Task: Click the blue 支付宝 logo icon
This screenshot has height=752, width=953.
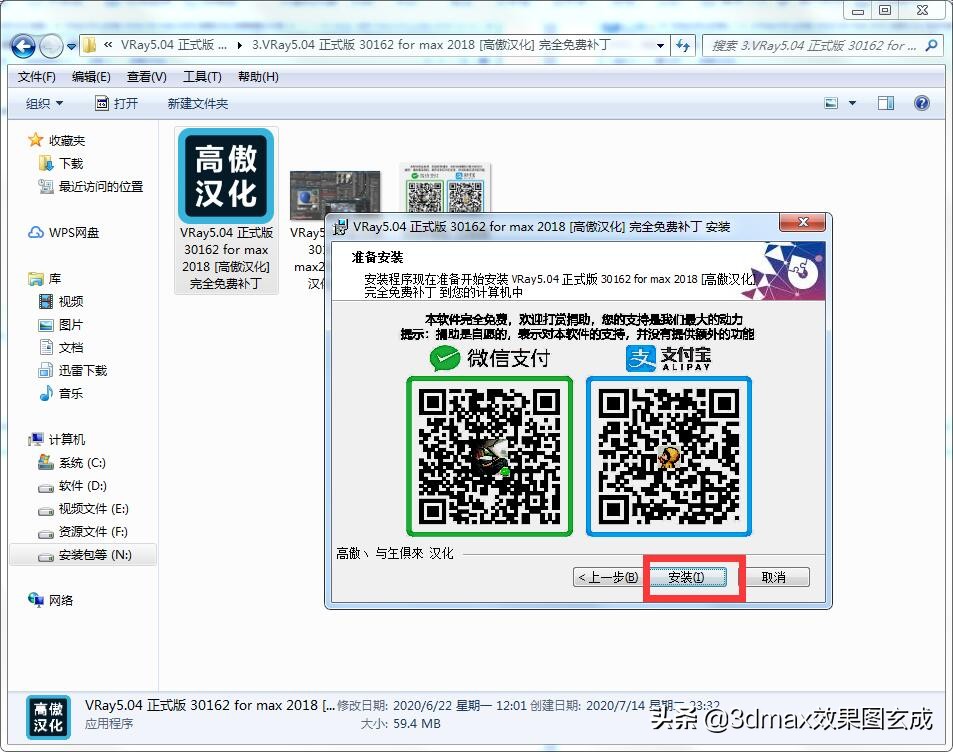Action: [x=641, y=358]
